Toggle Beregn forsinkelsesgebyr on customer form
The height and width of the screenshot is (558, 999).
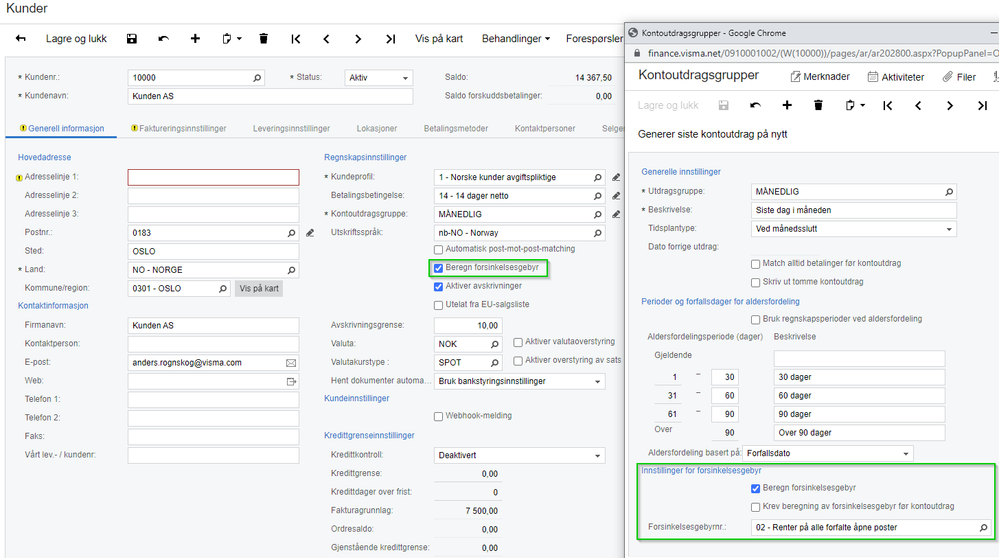438,268
